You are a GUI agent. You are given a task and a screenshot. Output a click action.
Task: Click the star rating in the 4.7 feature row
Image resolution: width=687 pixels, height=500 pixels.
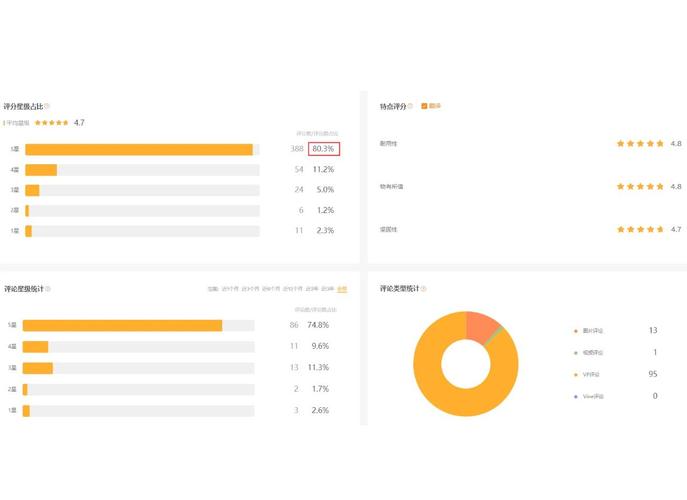[x=640, y=229]
